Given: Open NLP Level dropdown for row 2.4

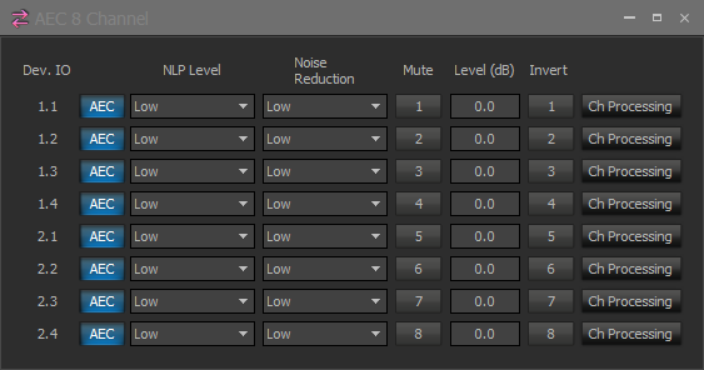Looking at the screenshot, I should (192, 334).
